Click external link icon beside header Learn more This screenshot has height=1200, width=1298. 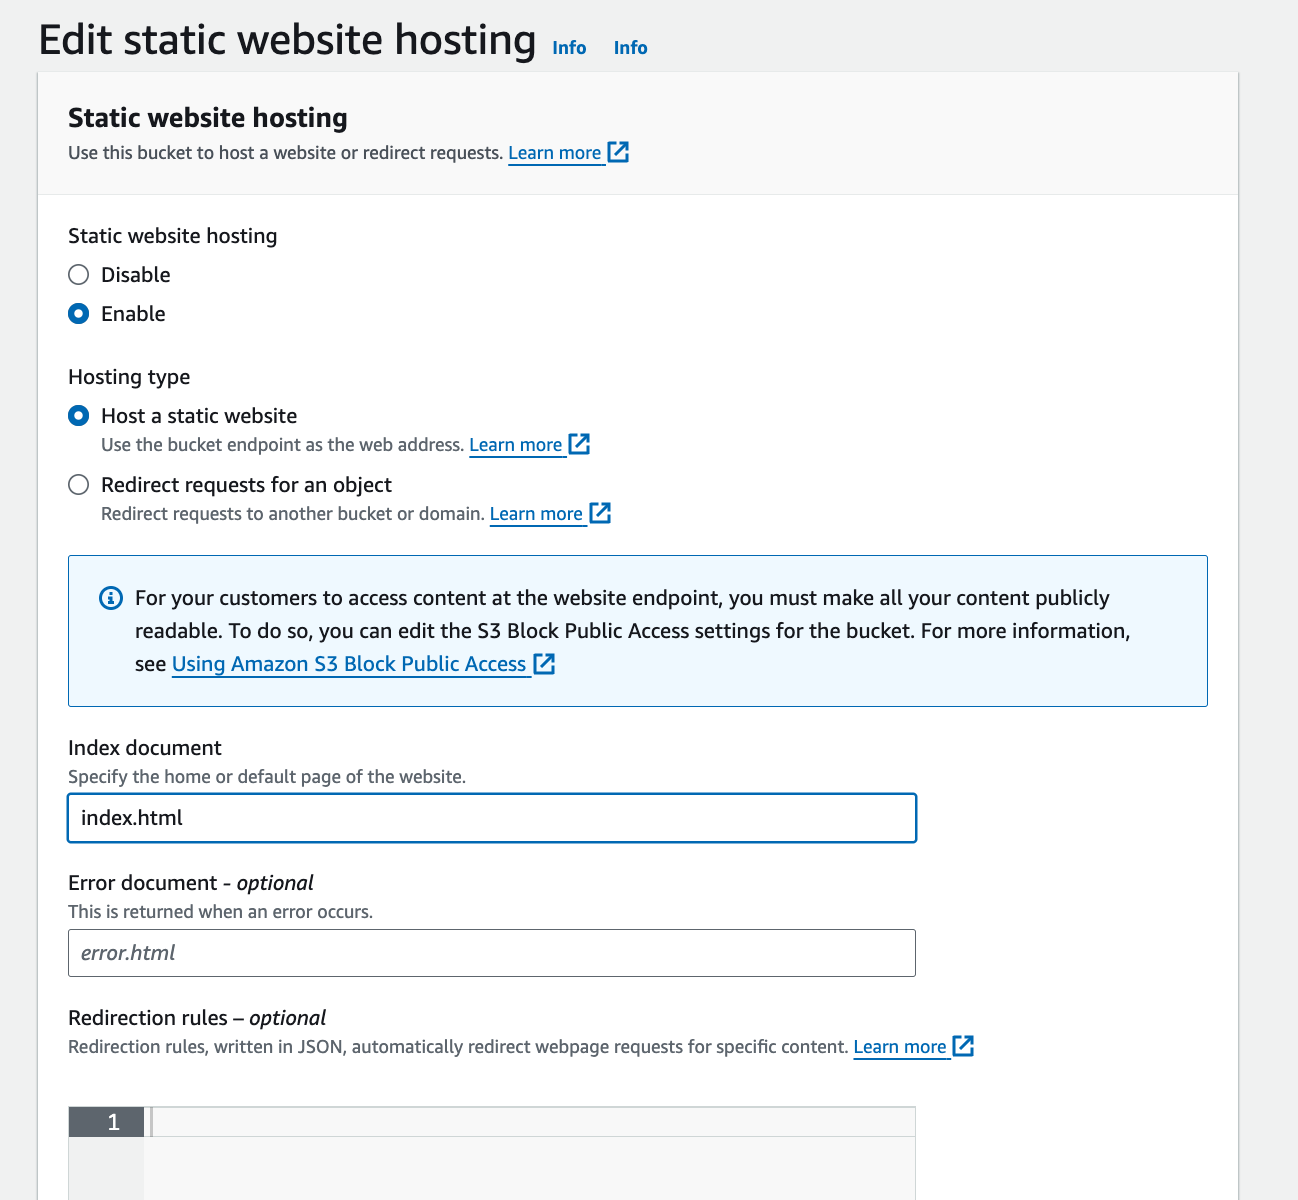point(619,152)
